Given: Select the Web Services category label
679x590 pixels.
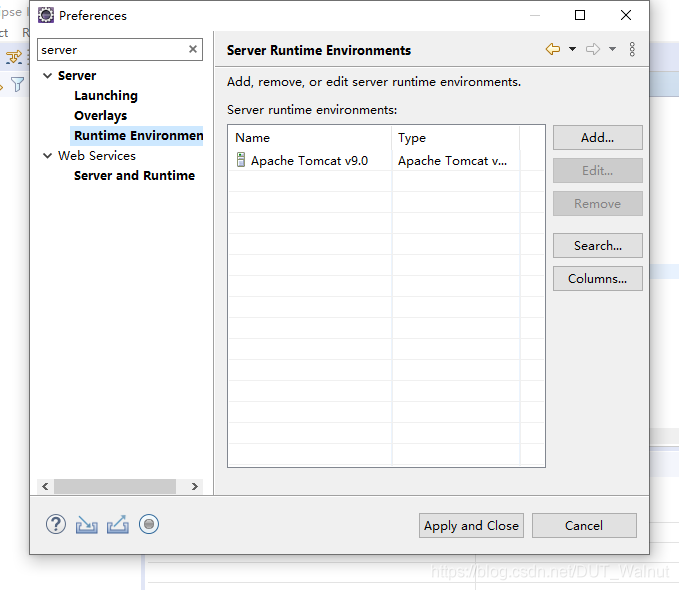Looking at the screenshot, I should click(97, 156).
